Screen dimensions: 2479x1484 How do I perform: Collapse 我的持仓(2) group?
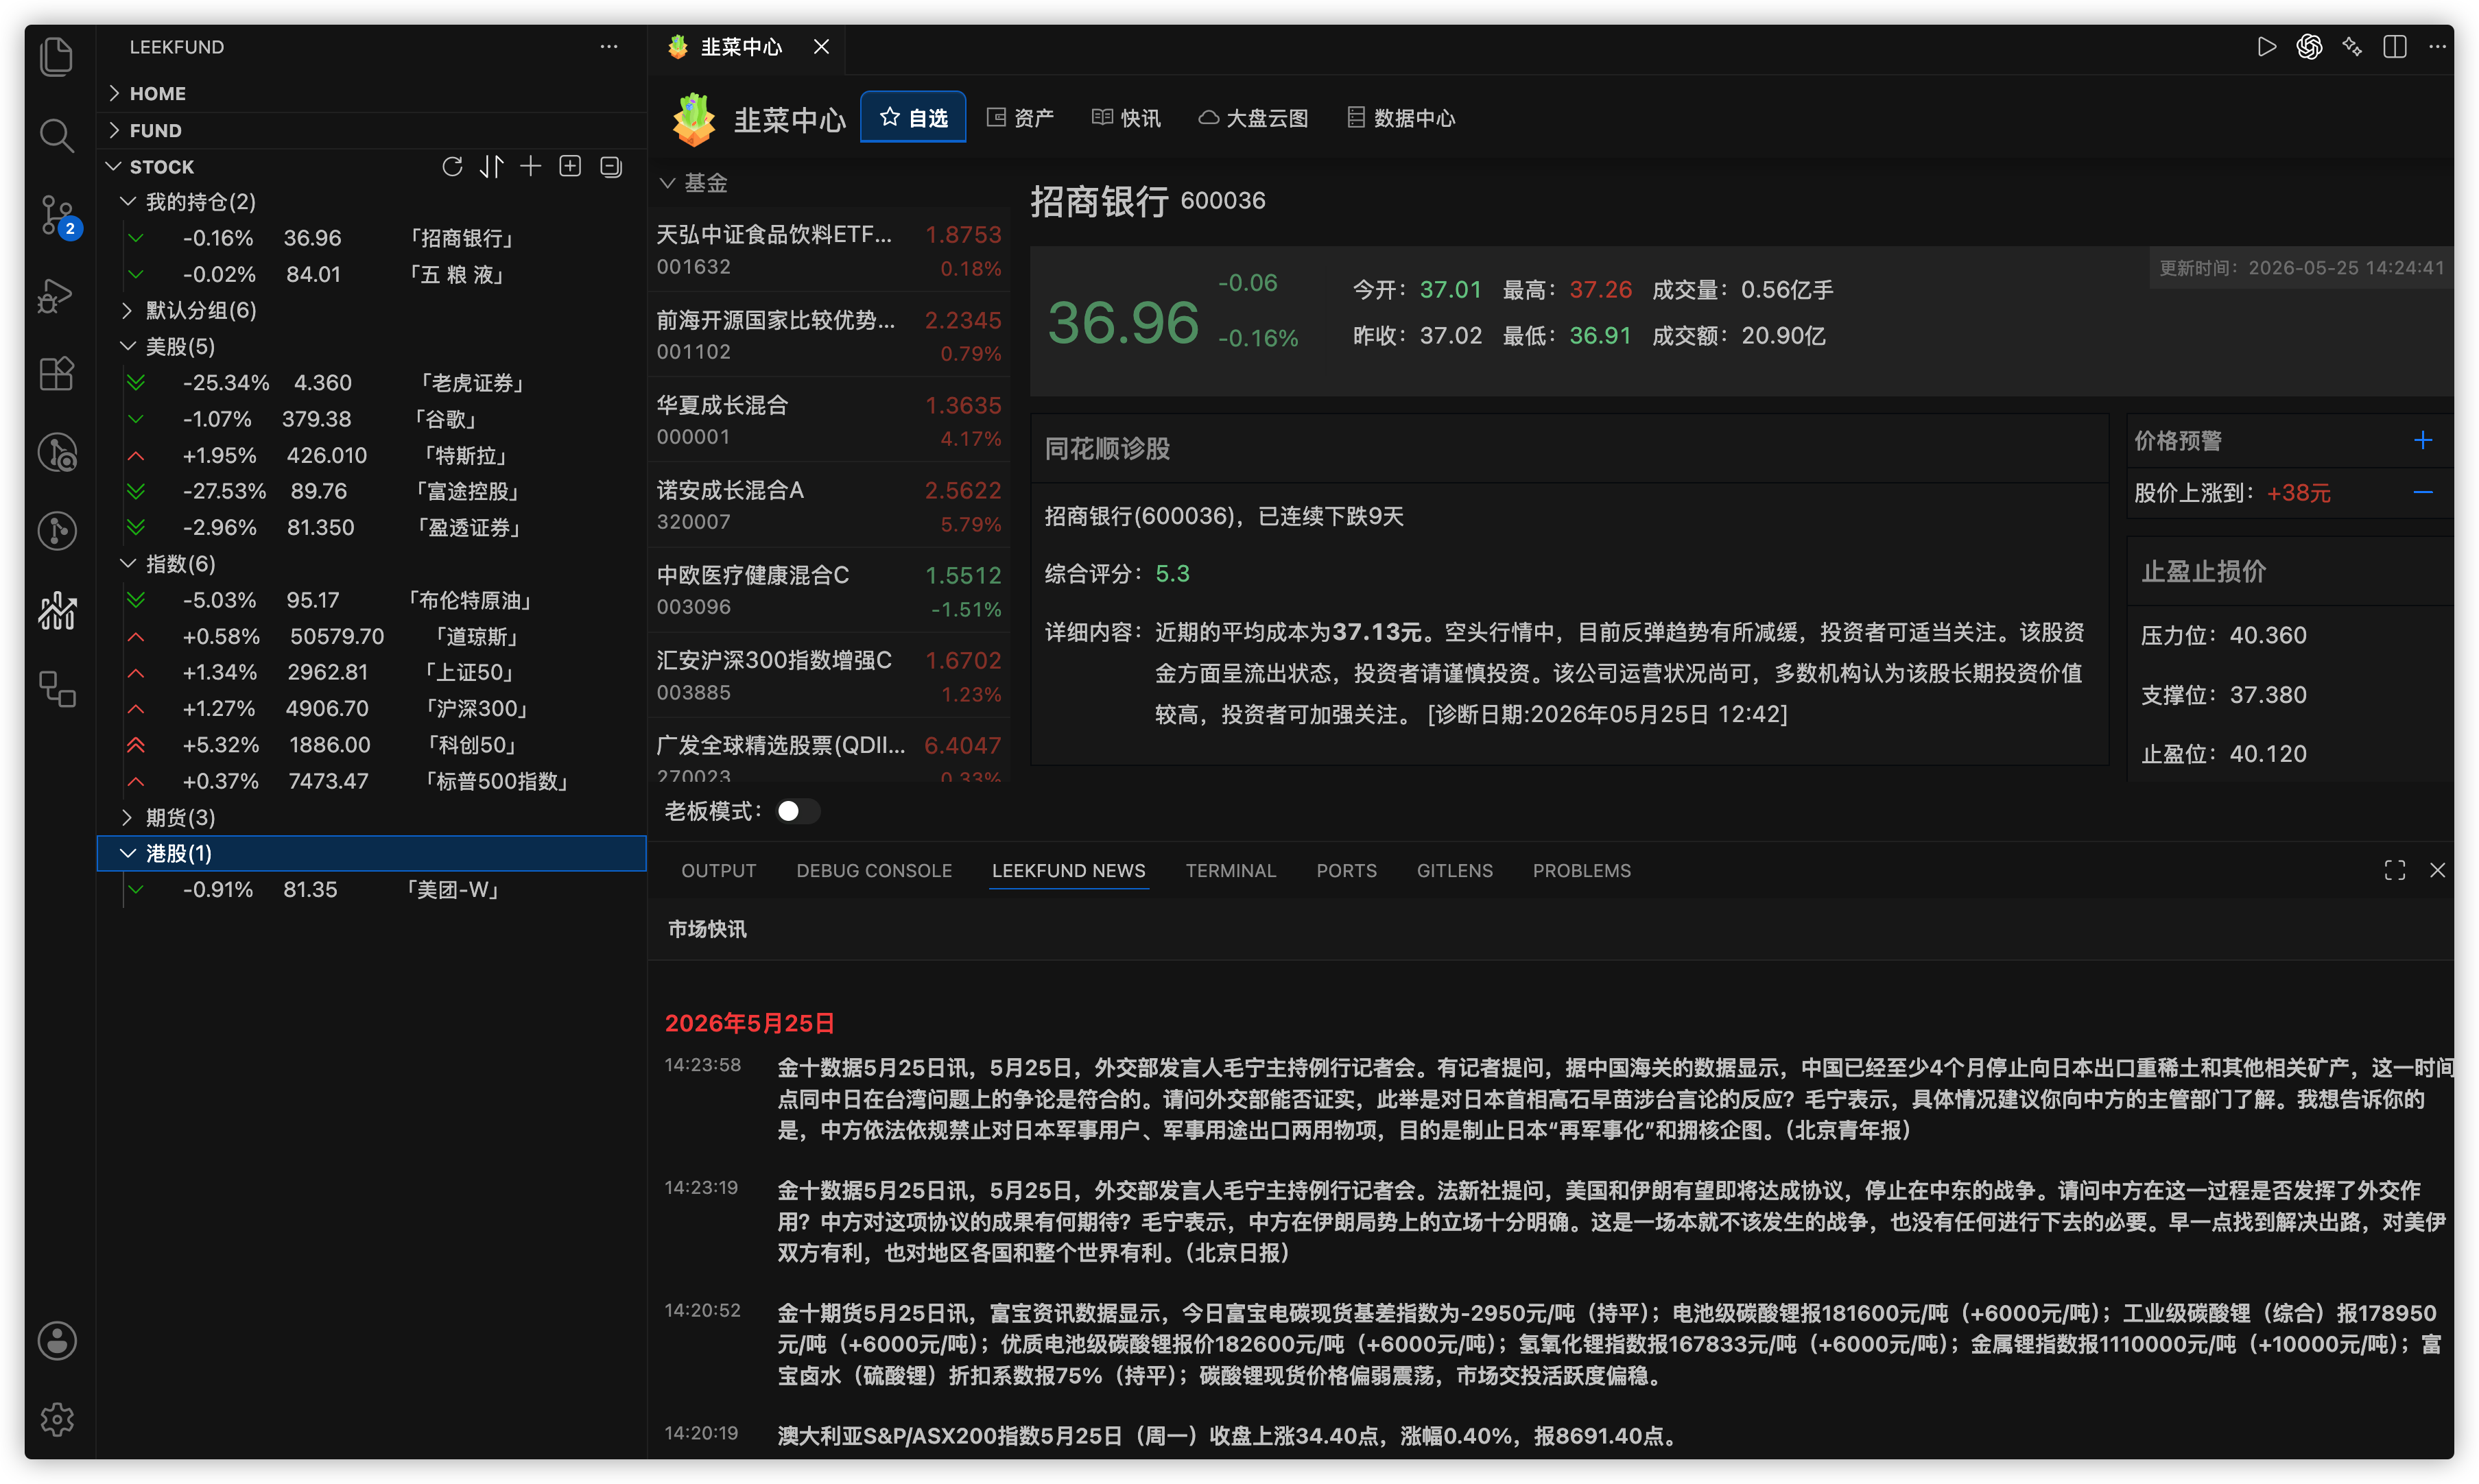[370, 202]
